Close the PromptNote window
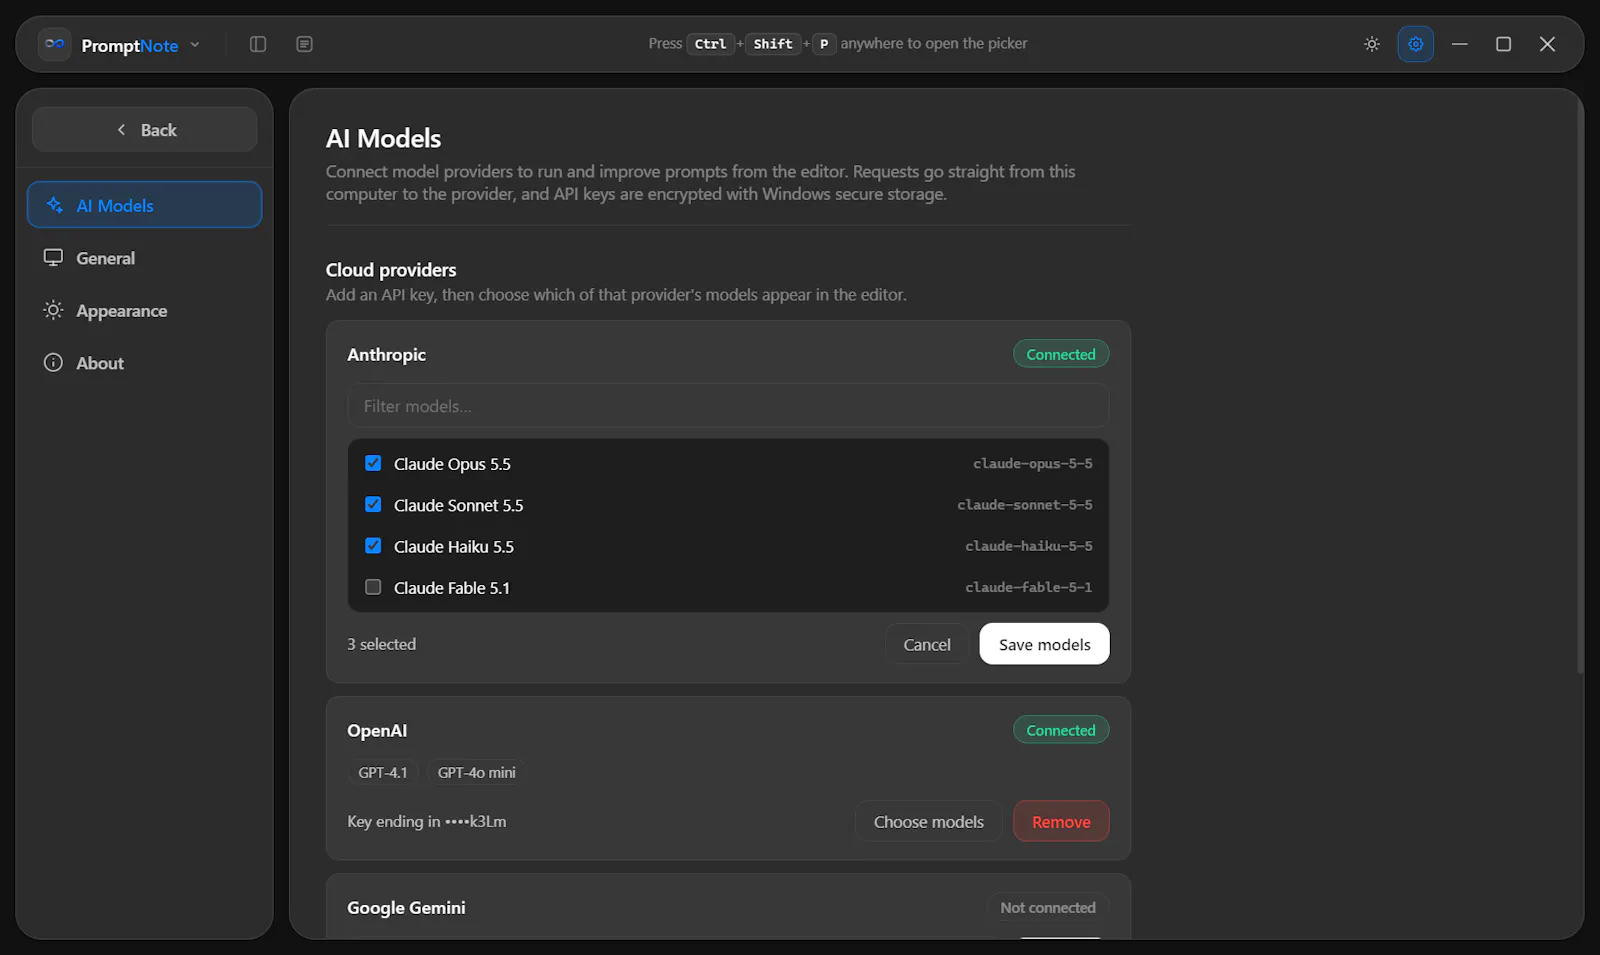Screen dimensions: 1600x955 point(1547,44)
